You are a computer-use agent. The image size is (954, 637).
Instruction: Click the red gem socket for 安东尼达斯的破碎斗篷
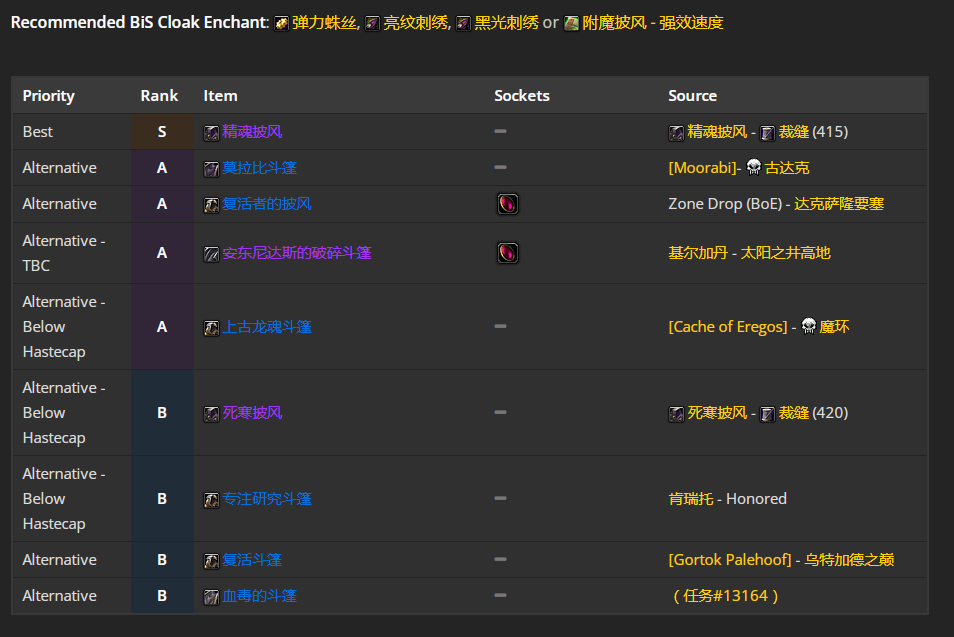point(507,252)
